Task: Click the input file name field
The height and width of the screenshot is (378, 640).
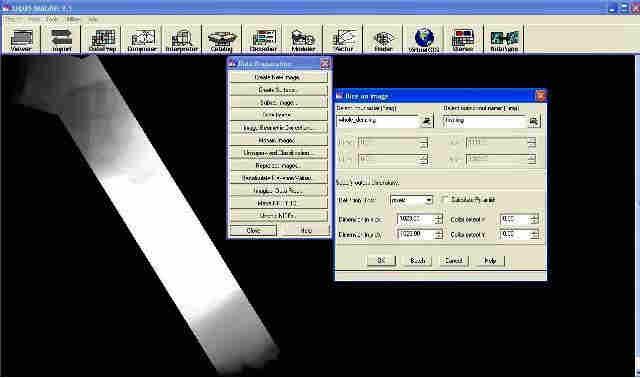Action: [378, 121]
